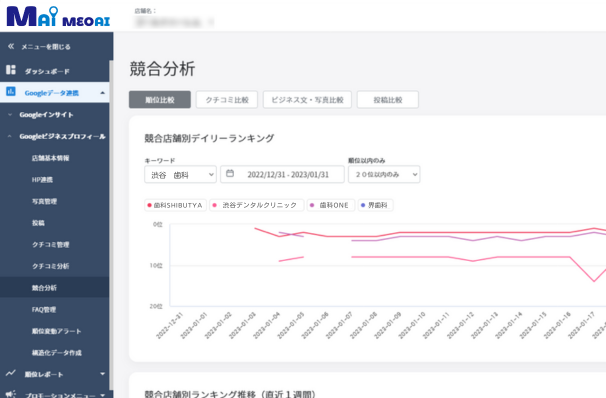
Task: Click the プロモーションメニュー megaphone icon
Action: 11,394
